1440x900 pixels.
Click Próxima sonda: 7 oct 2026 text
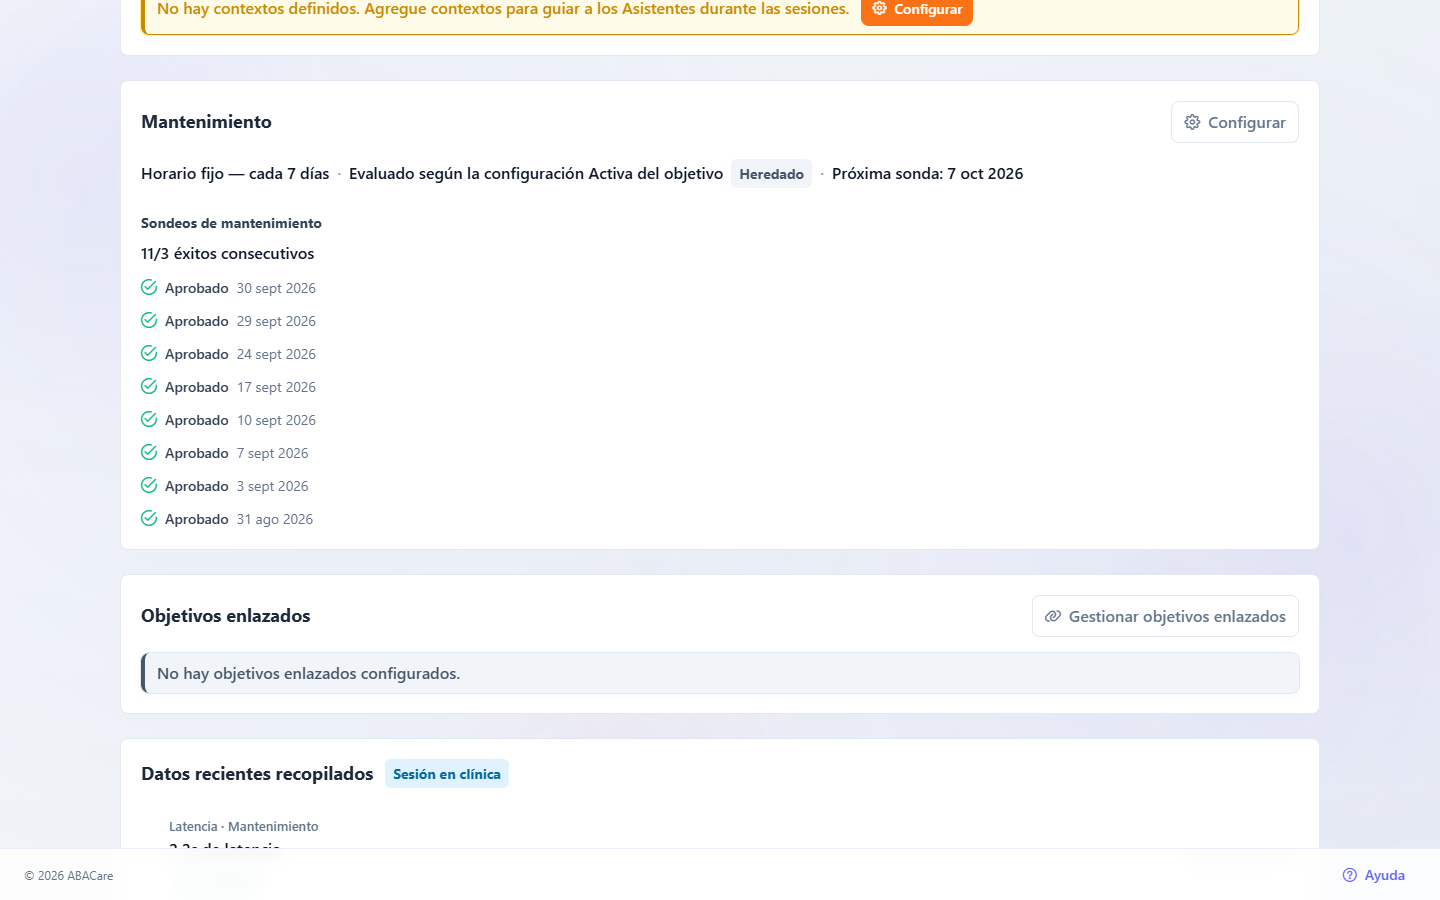[x=928, y=174]
